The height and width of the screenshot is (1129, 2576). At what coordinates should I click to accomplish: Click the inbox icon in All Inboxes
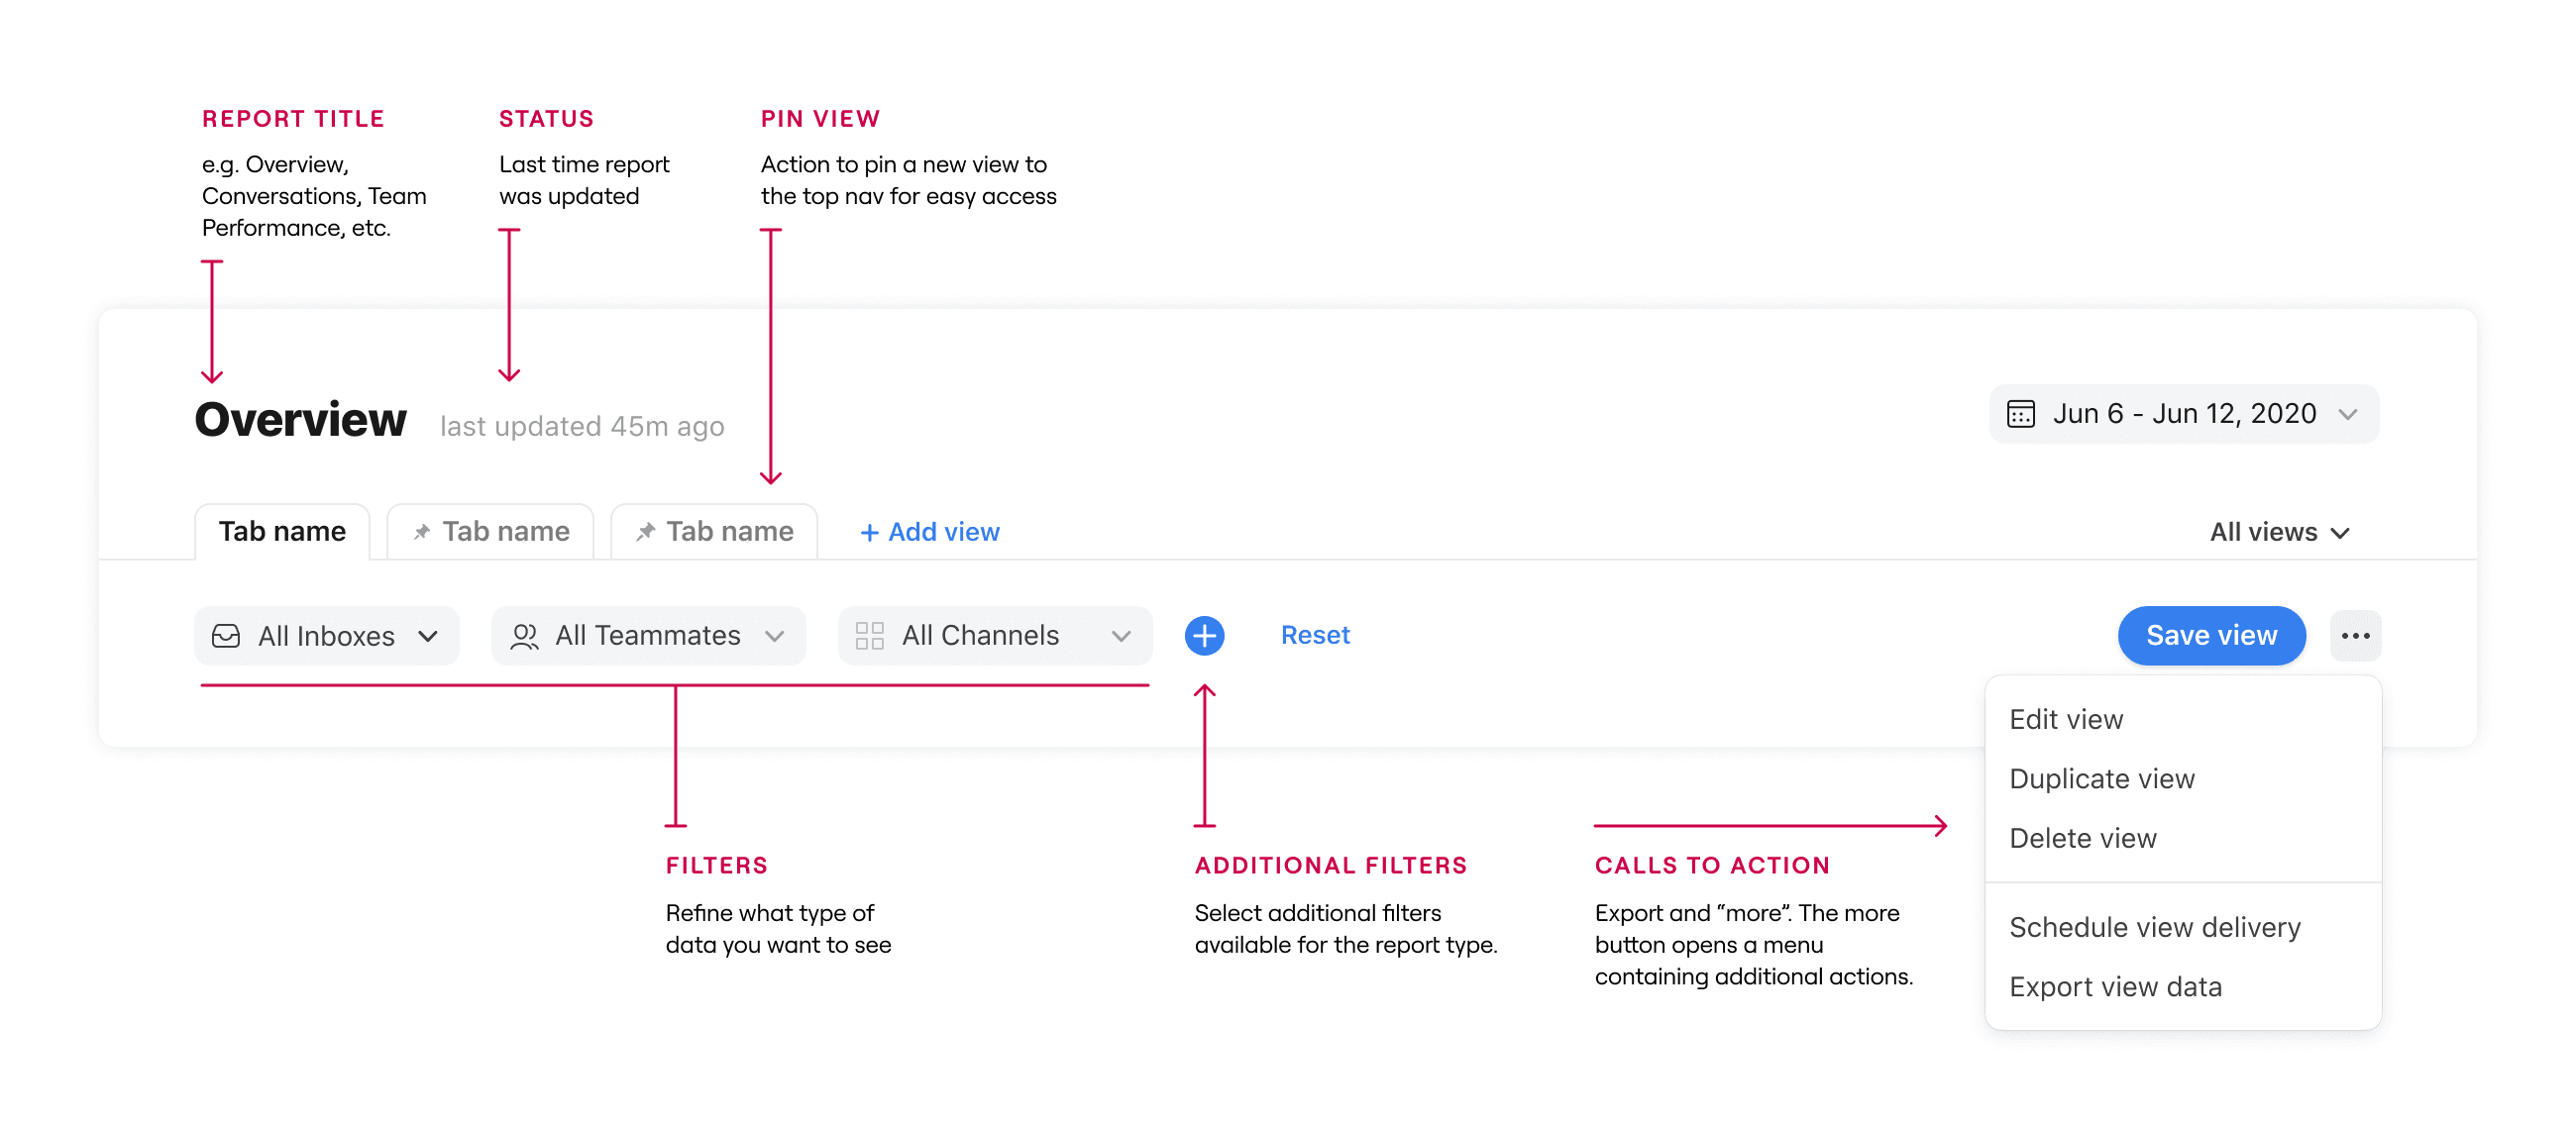click(x=226, y=635)
